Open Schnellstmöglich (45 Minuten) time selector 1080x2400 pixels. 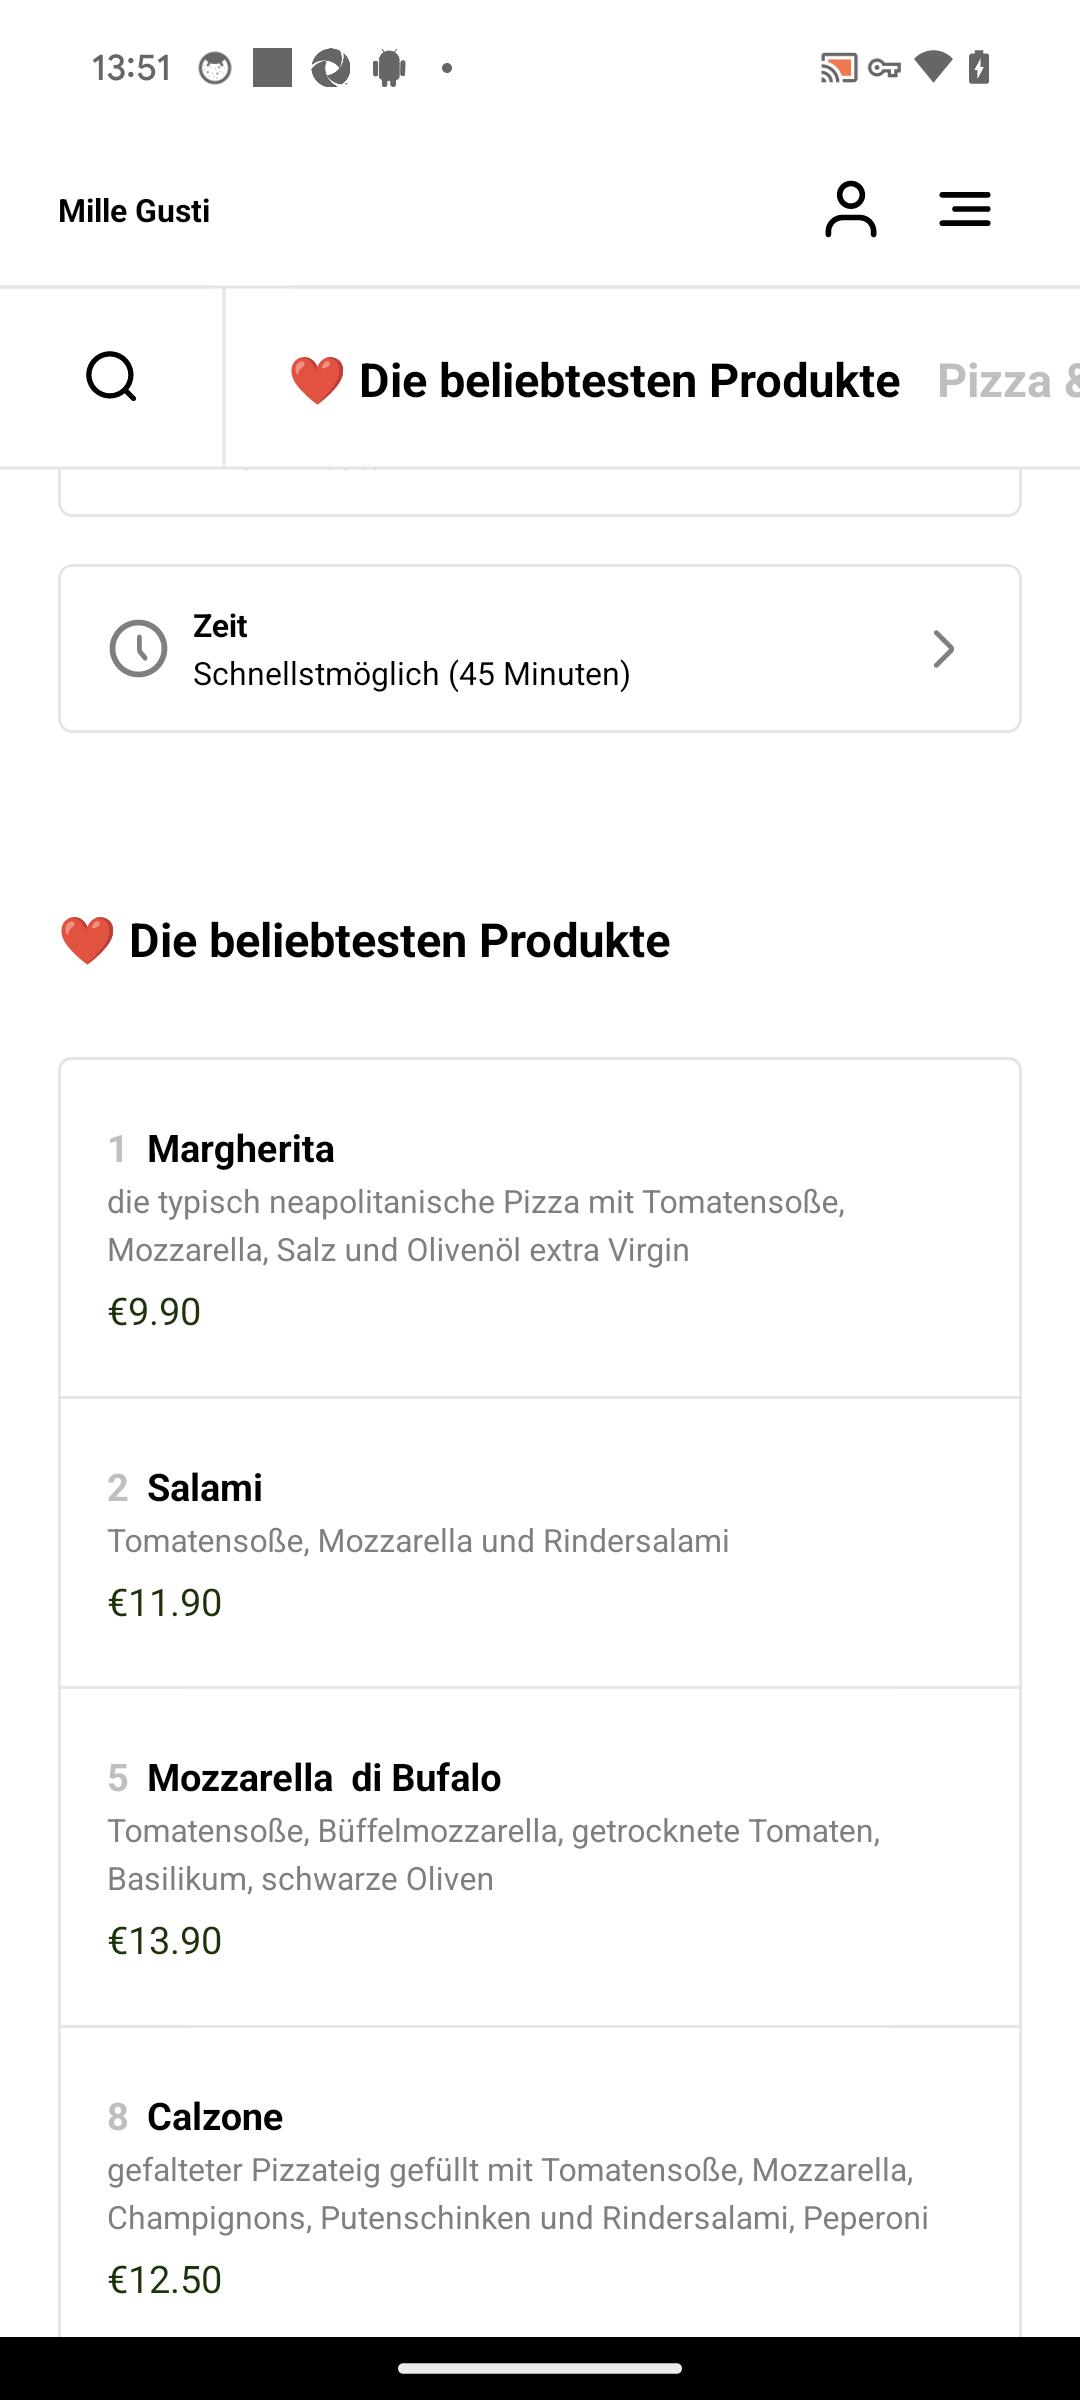tap(540, 649)
